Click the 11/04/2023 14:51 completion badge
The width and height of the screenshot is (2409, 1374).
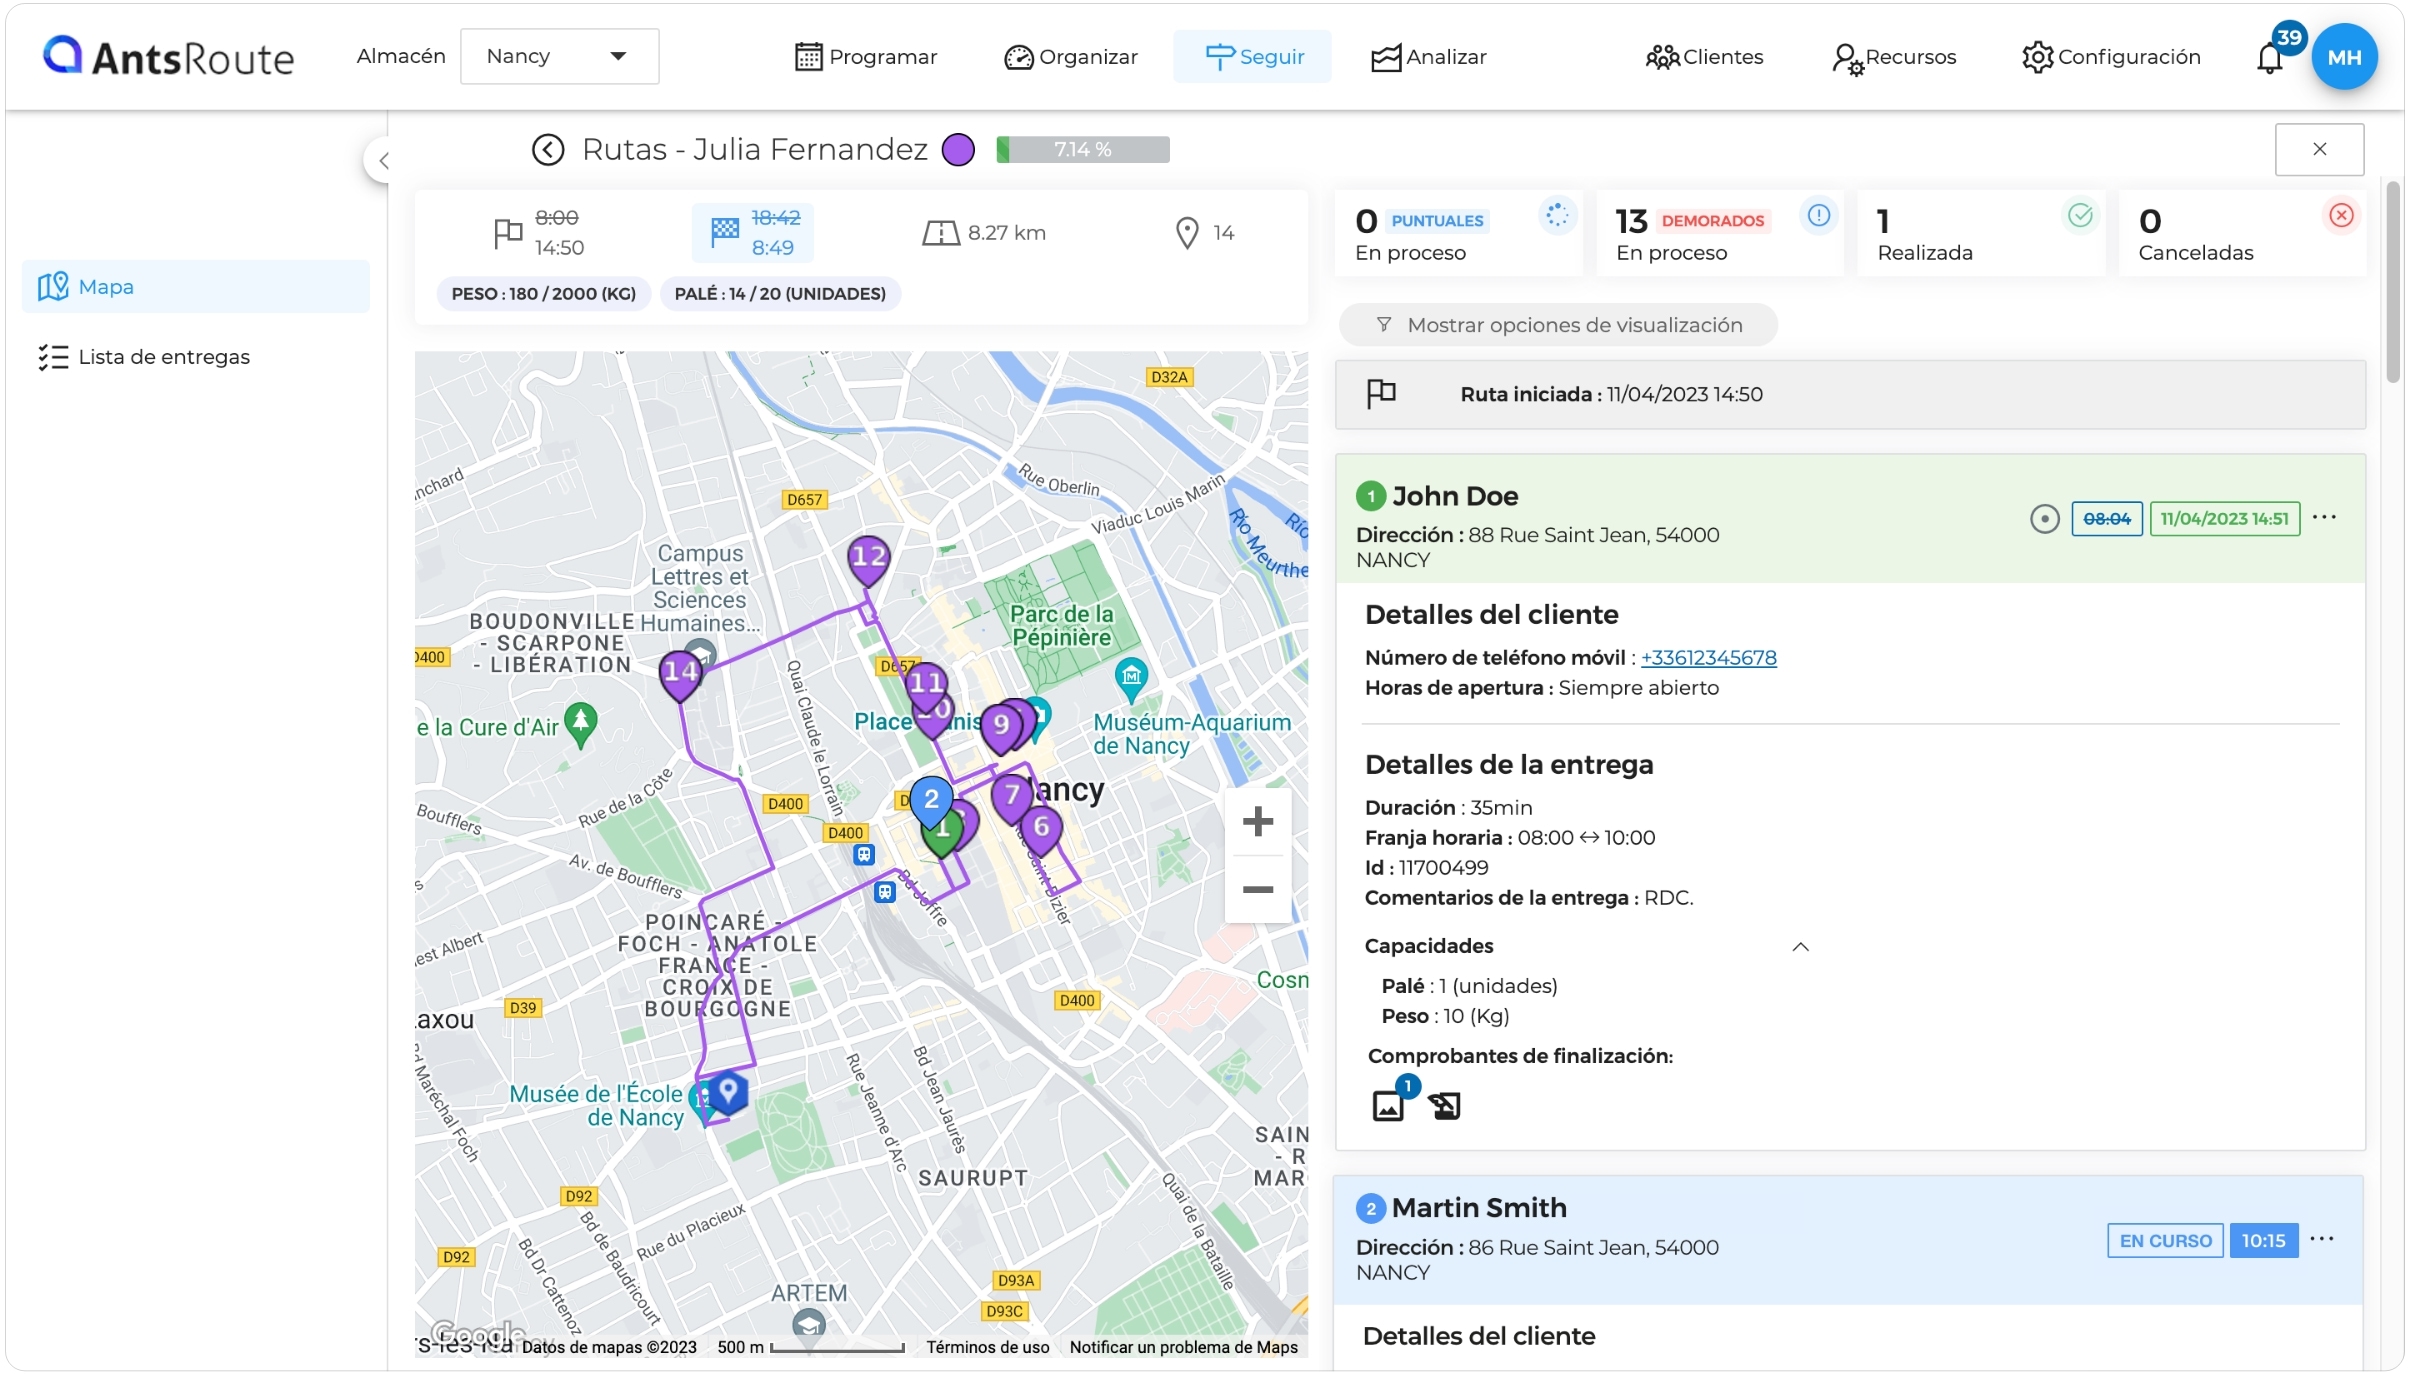[2224, 519]
